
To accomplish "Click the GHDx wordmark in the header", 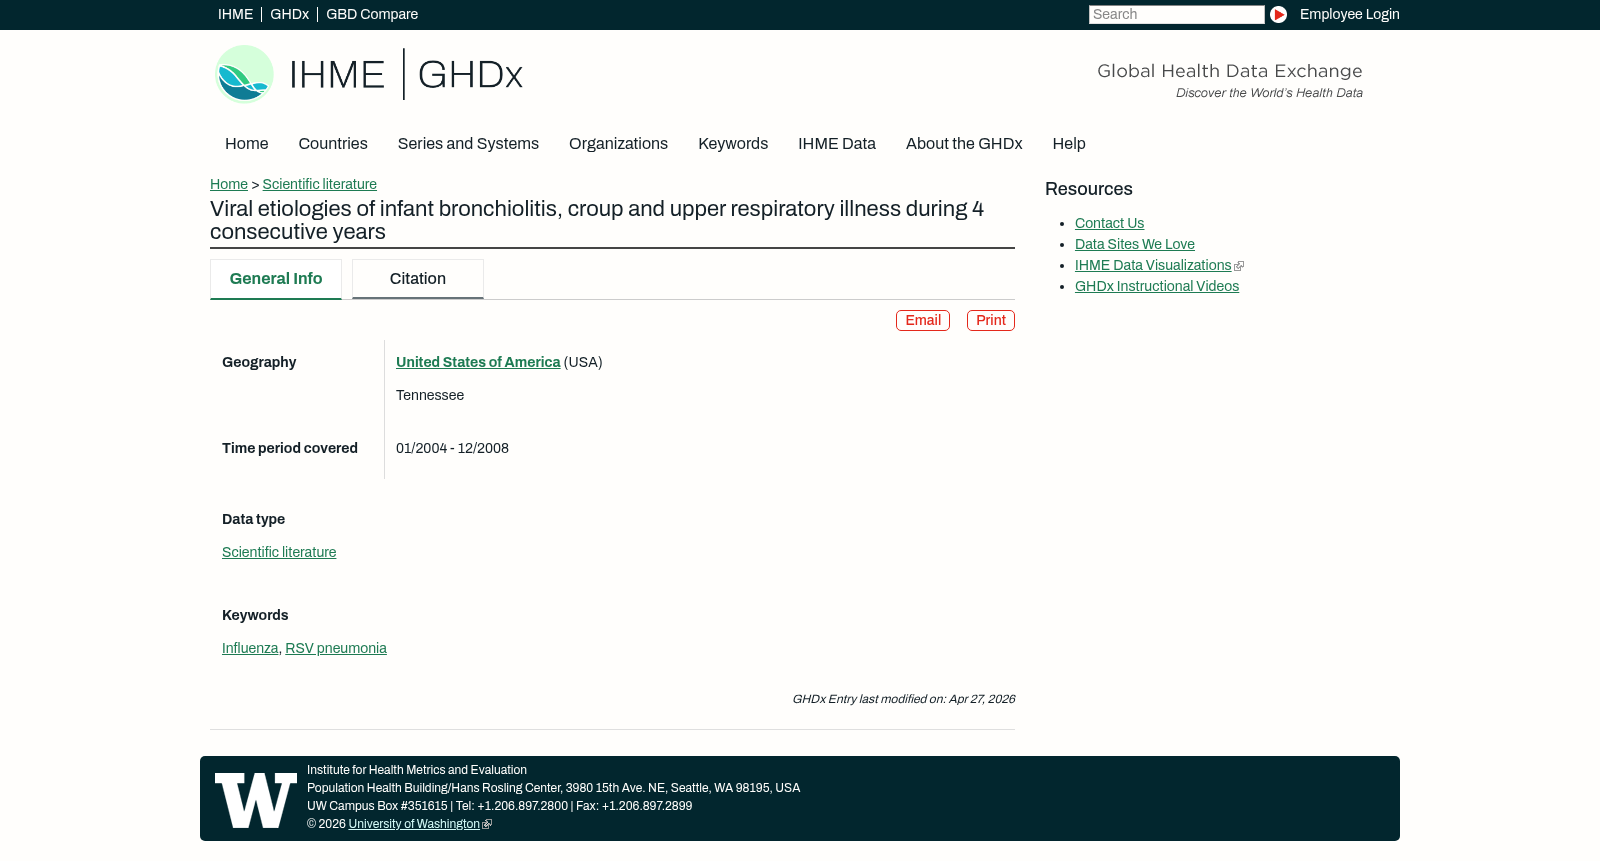I will [470, 75].
